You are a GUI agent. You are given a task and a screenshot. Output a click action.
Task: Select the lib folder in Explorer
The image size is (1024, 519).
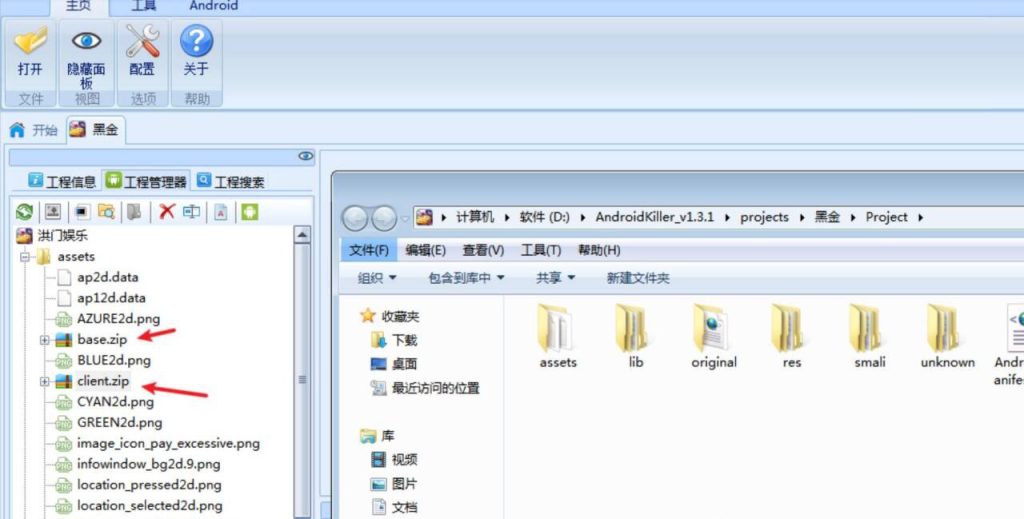click(635, 337)
